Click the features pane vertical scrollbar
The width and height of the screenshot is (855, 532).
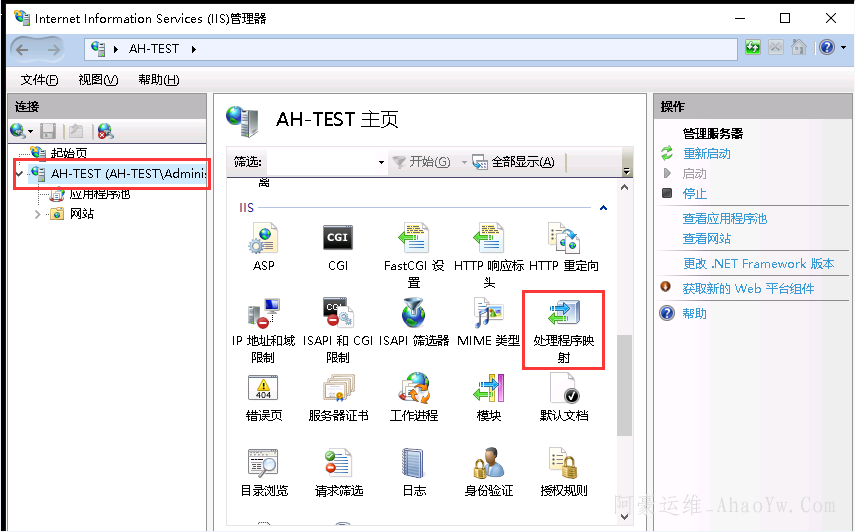(625, 385)
